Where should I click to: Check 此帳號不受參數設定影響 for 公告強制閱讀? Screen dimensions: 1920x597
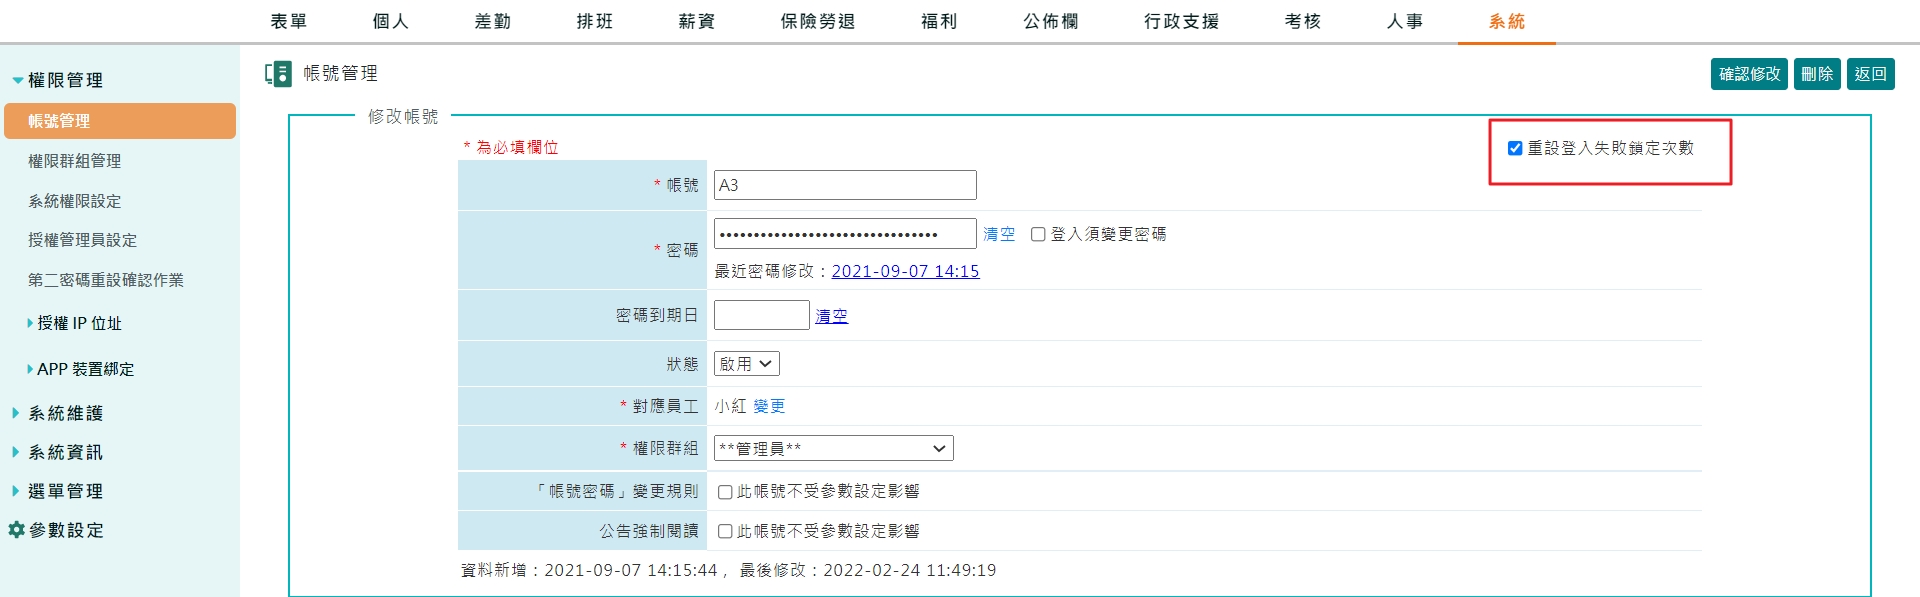tap(725, 531)
